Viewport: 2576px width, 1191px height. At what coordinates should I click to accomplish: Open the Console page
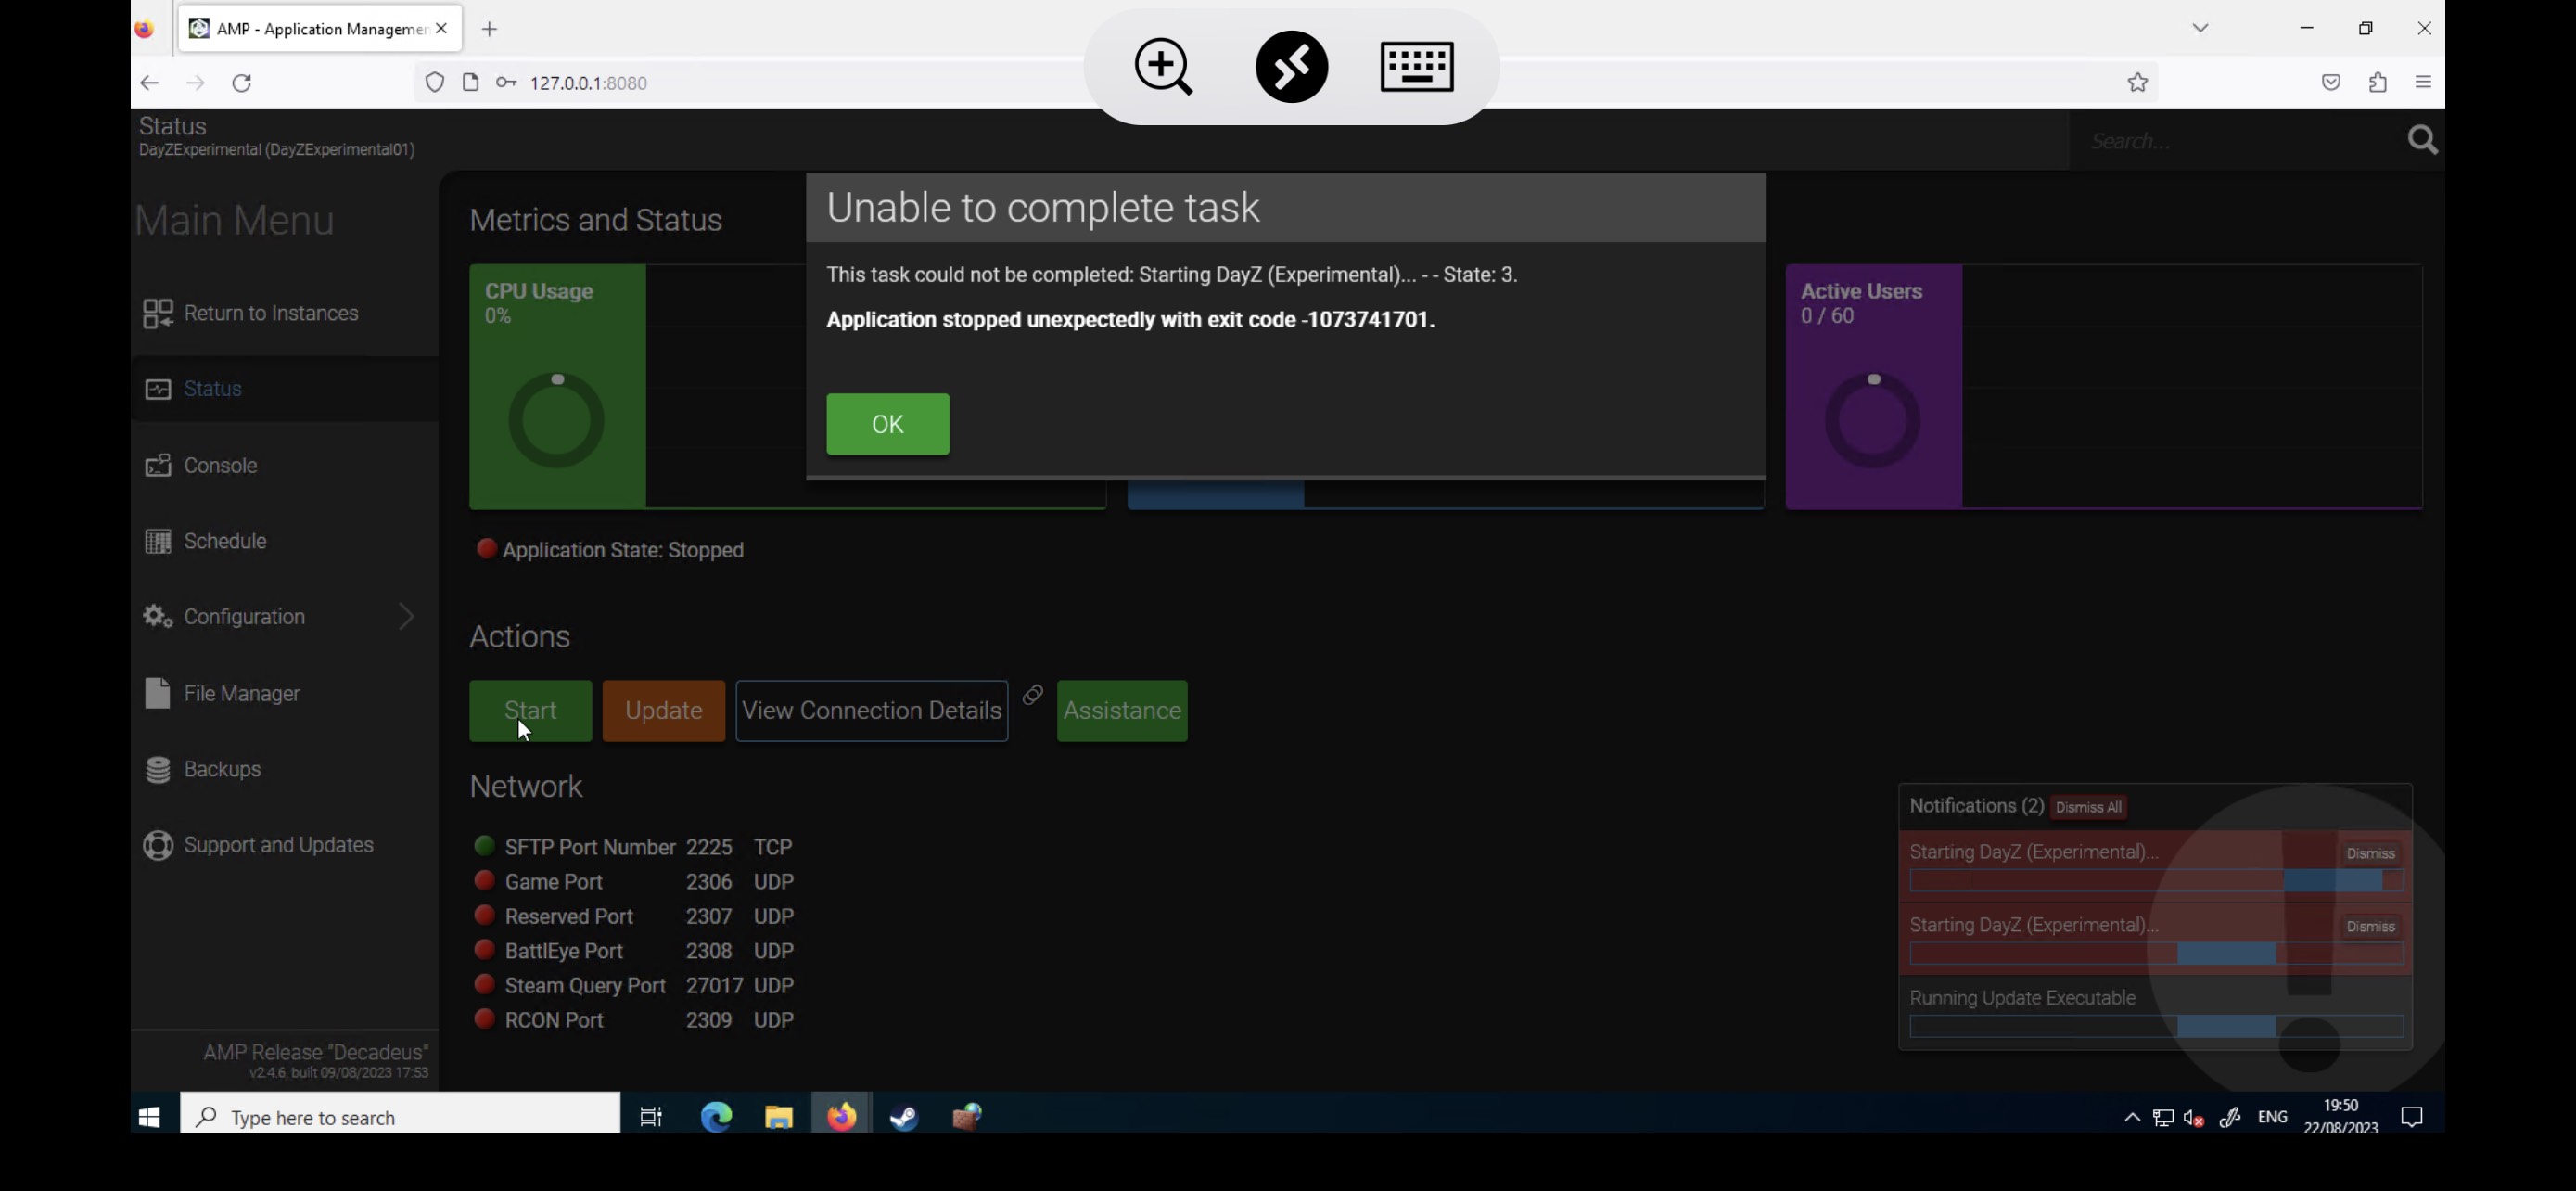pos(284,465)
